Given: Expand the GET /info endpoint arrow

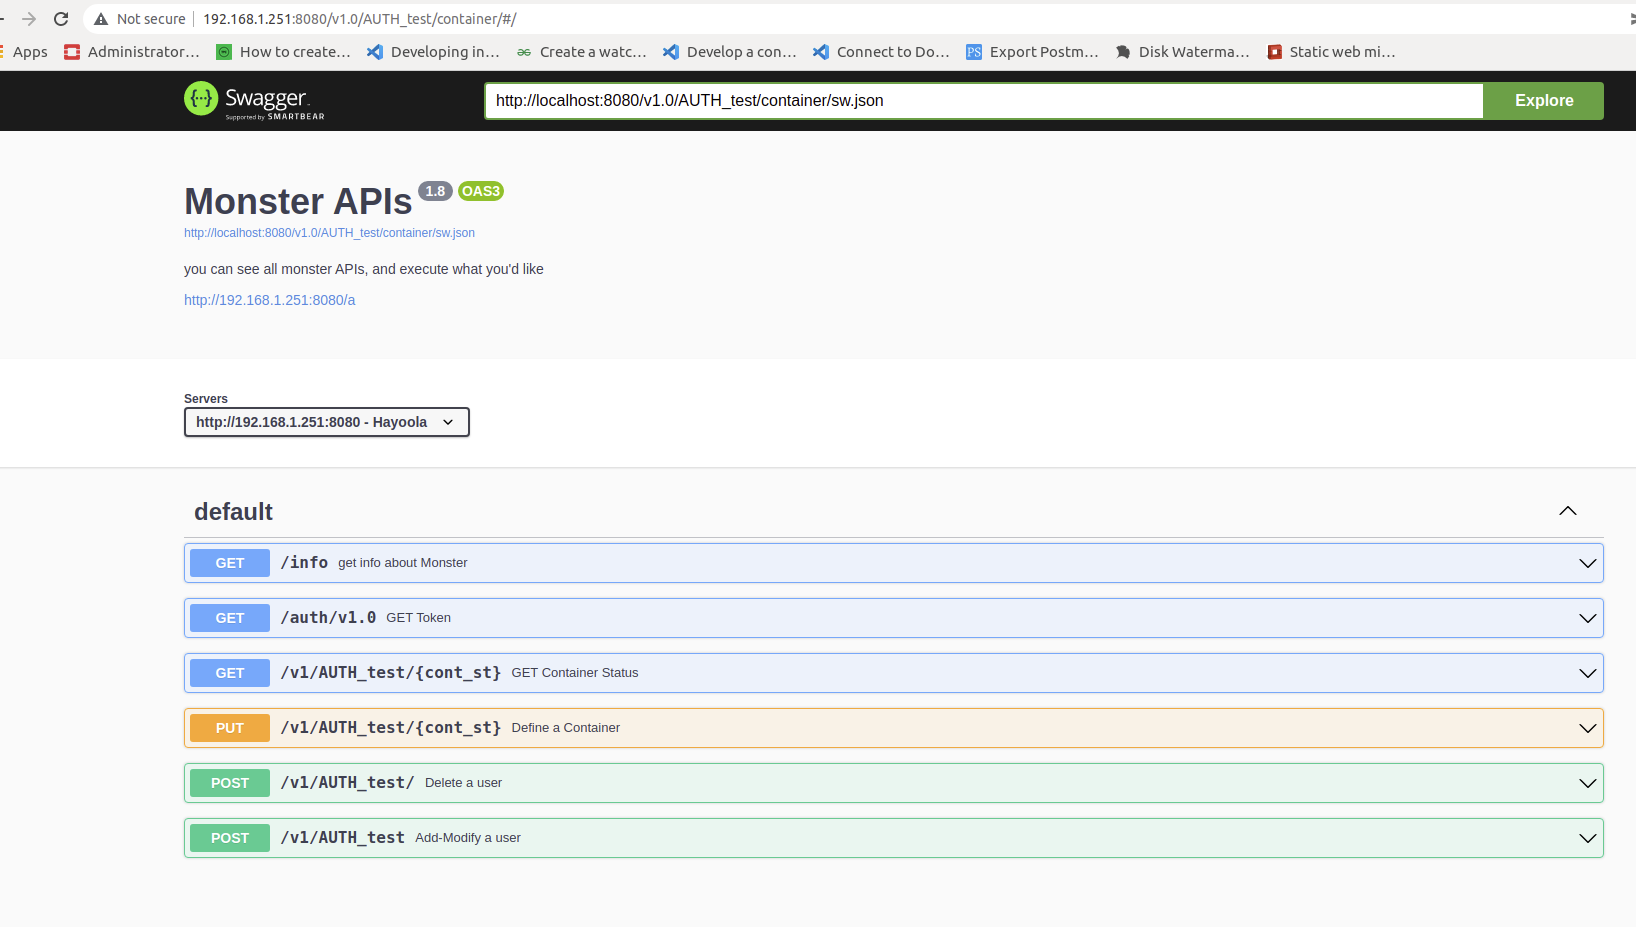Looking at the screenshot, I should click(x=1587, y=563).
